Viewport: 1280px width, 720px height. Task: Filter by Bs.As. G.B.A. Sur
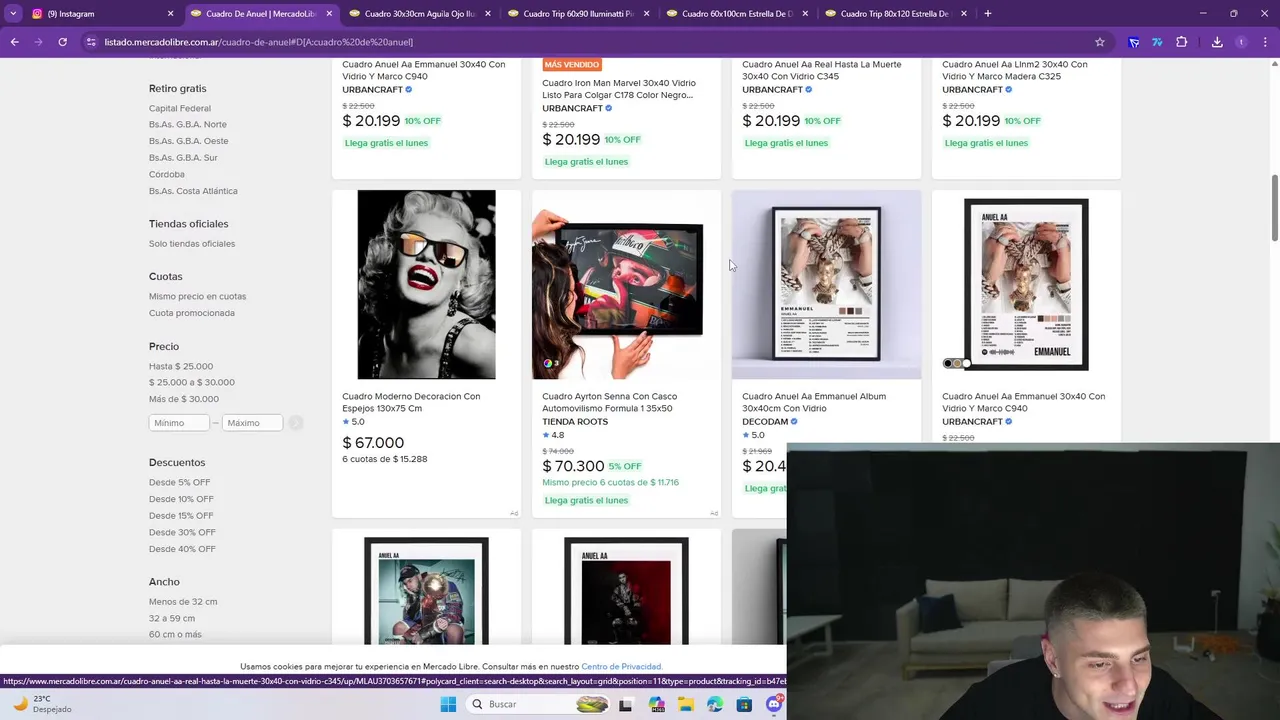(x=183, y=157)
